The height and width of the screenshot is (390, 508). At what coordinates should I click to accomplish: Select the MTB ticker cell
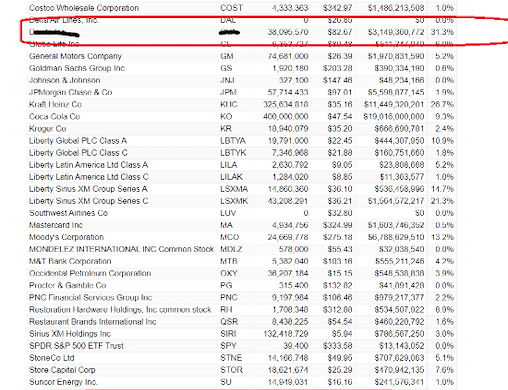[229, 261]
